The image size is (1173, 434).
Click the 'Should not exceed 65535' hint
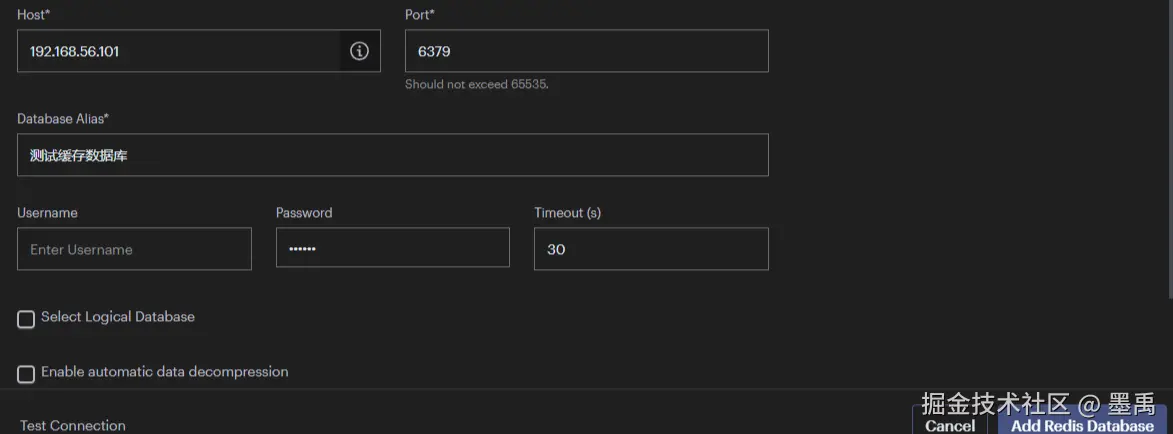[x=477, y=84]
